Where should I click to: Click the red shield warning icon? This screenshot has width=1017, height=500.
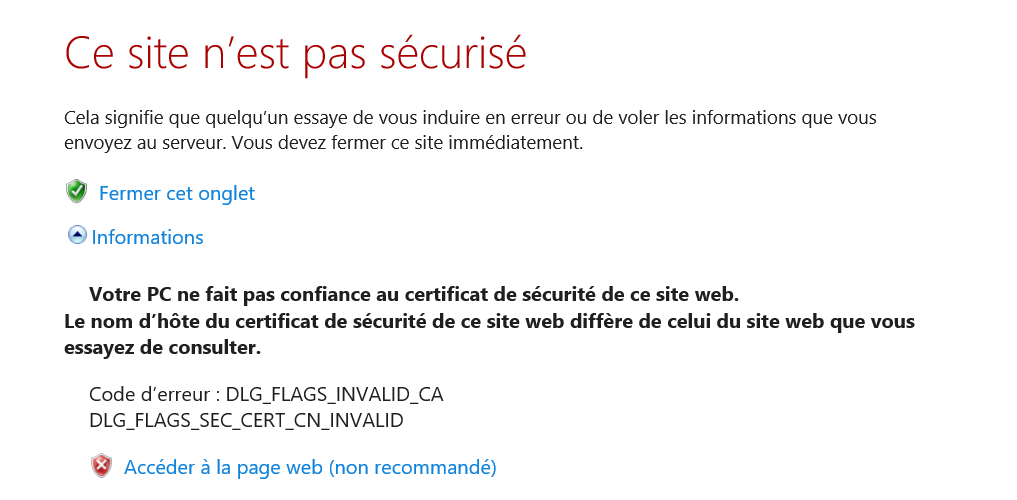tap(101, 466)
